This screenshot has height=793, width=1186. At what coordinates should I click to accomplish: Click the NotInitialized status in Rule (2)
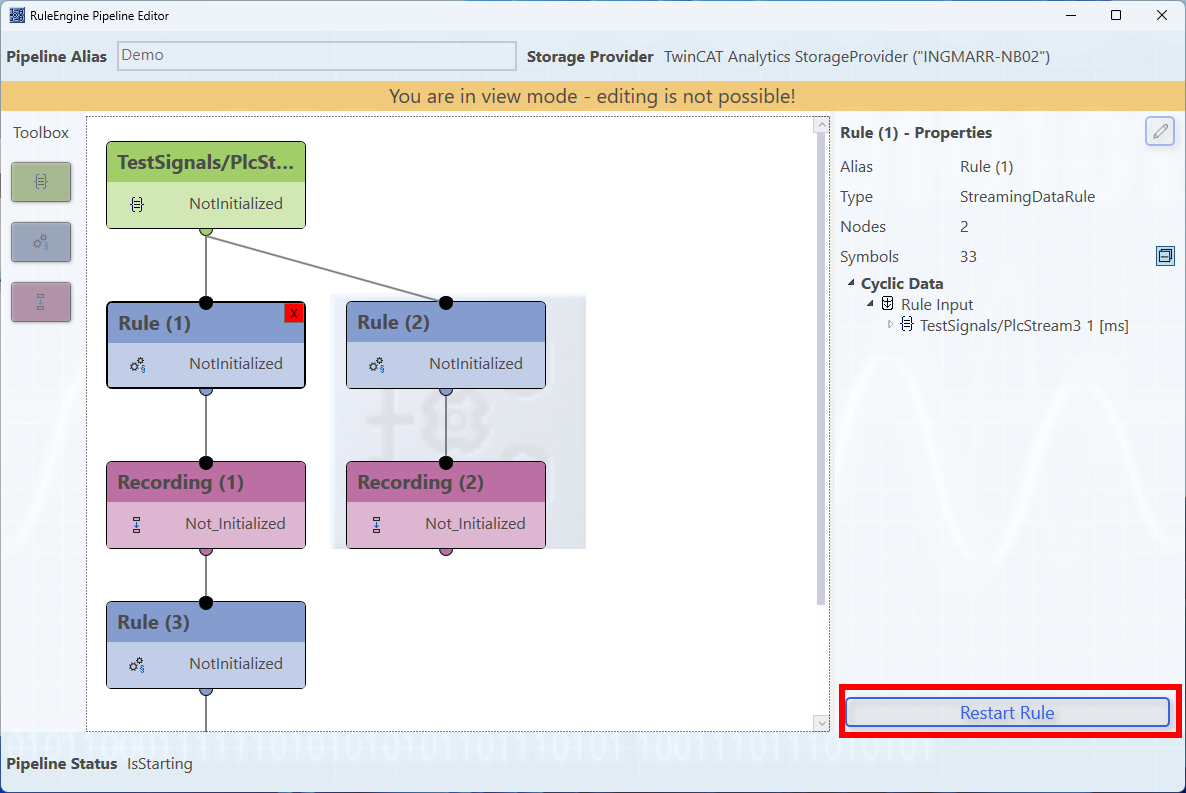pyautogui.click(x=476, y=364)
